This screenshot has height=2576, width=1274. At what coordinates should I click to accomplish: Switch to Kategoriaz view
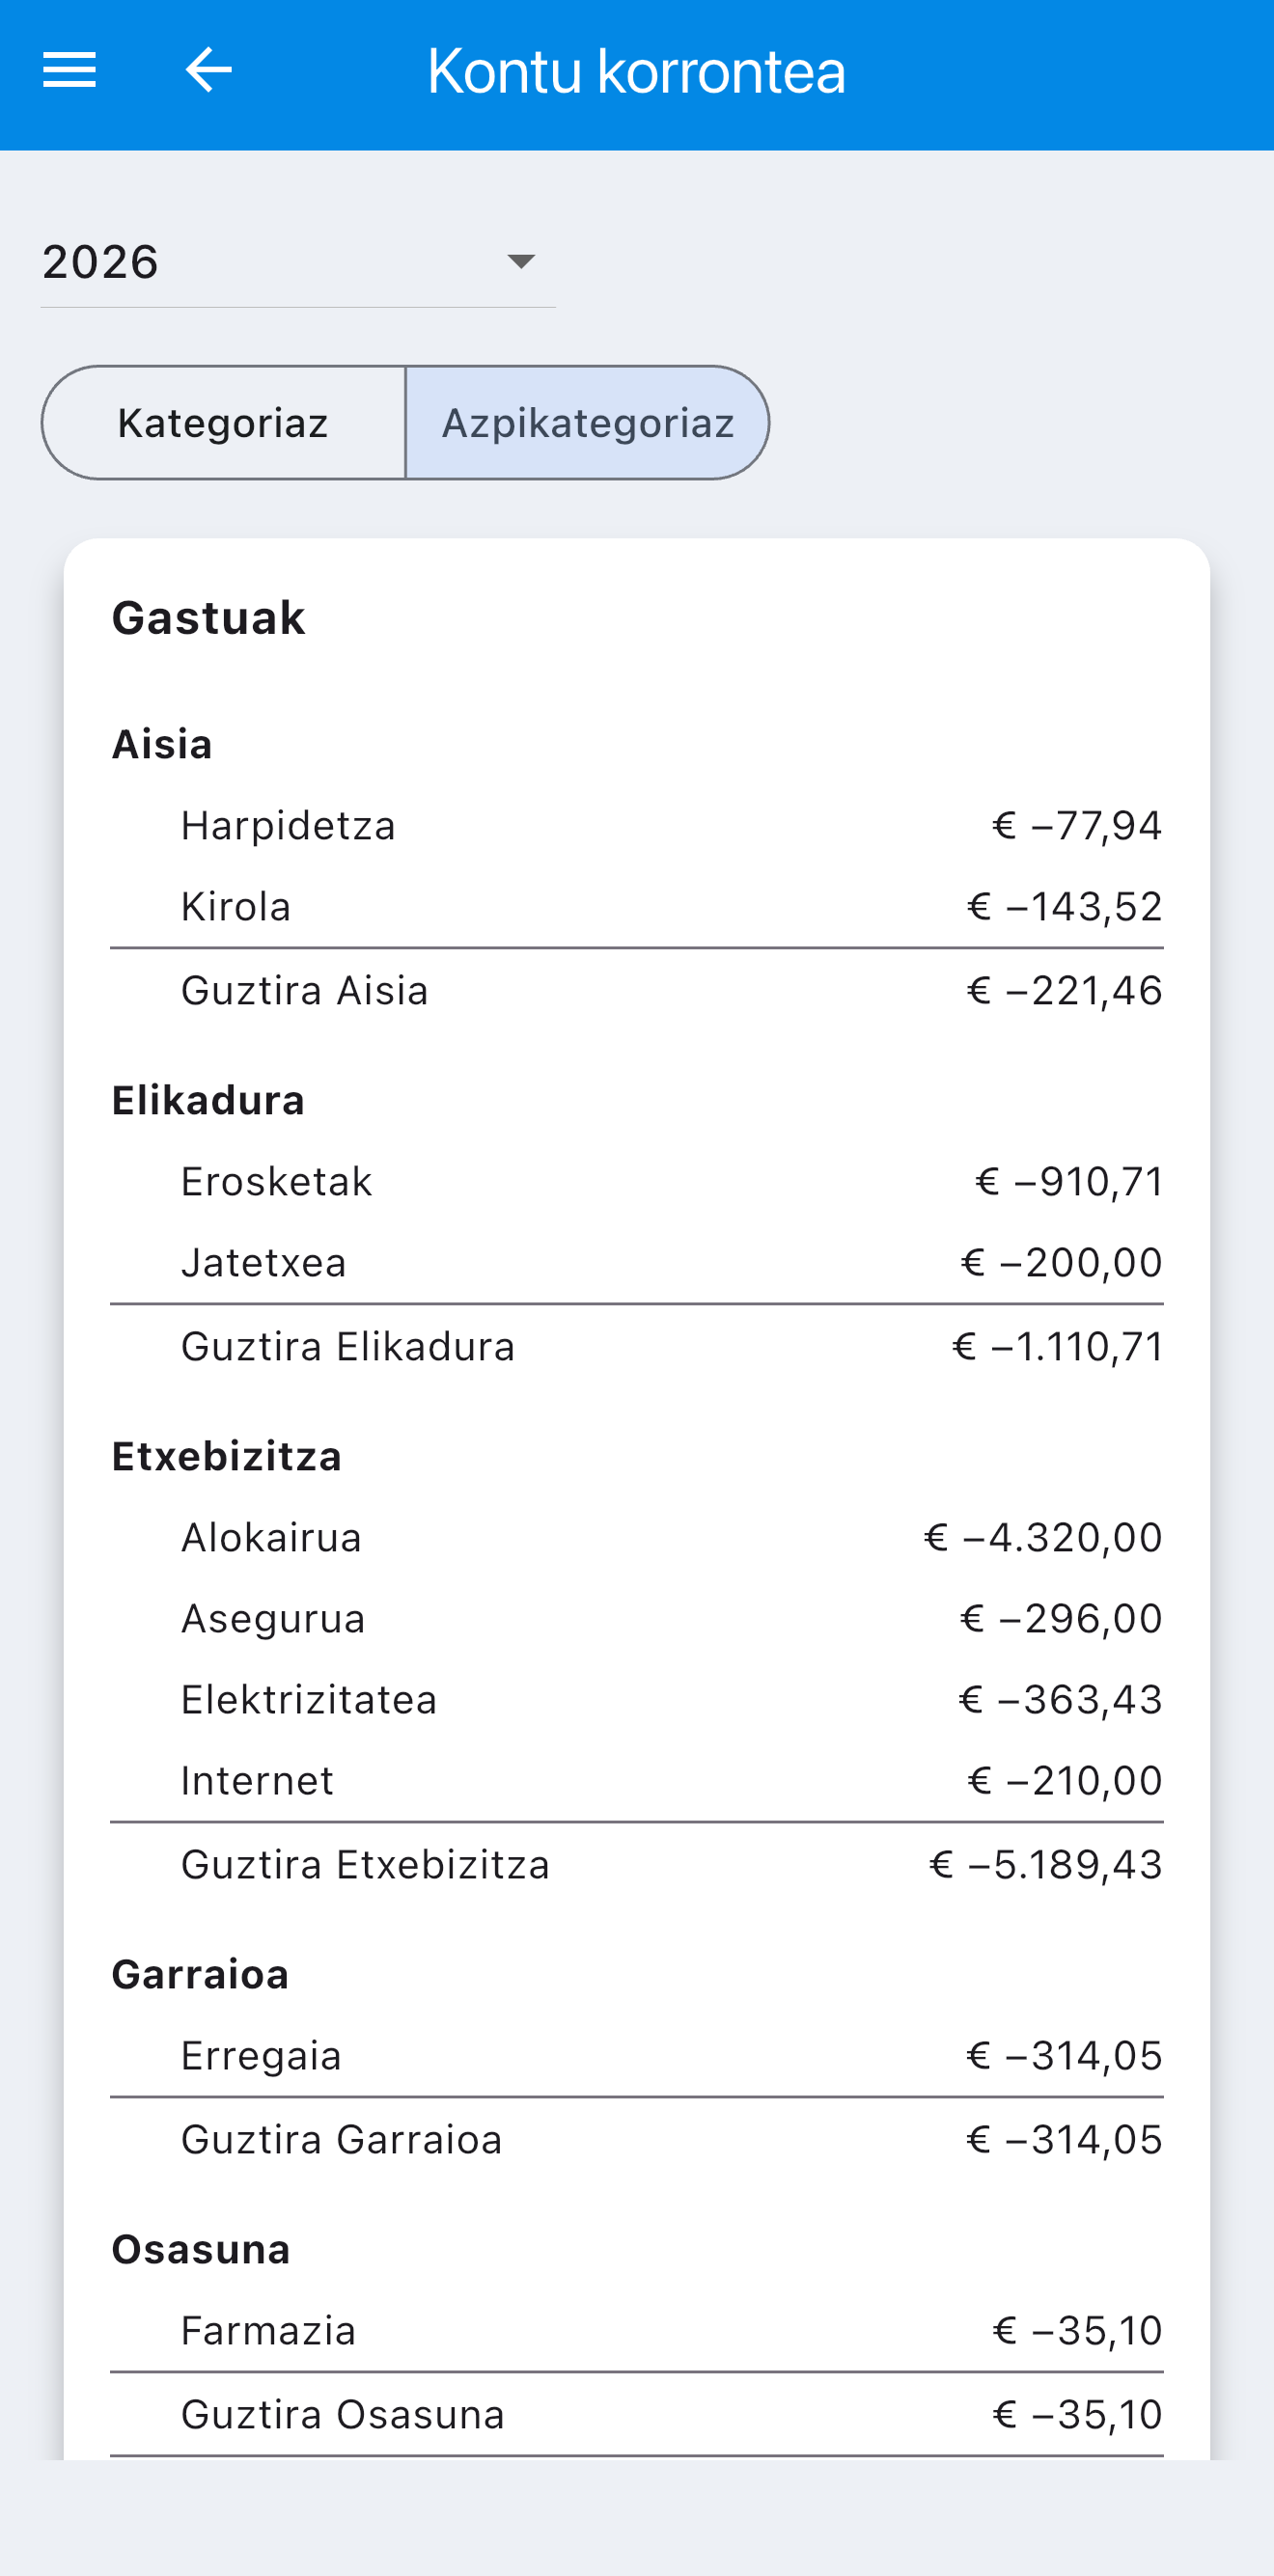coord(223,423)
